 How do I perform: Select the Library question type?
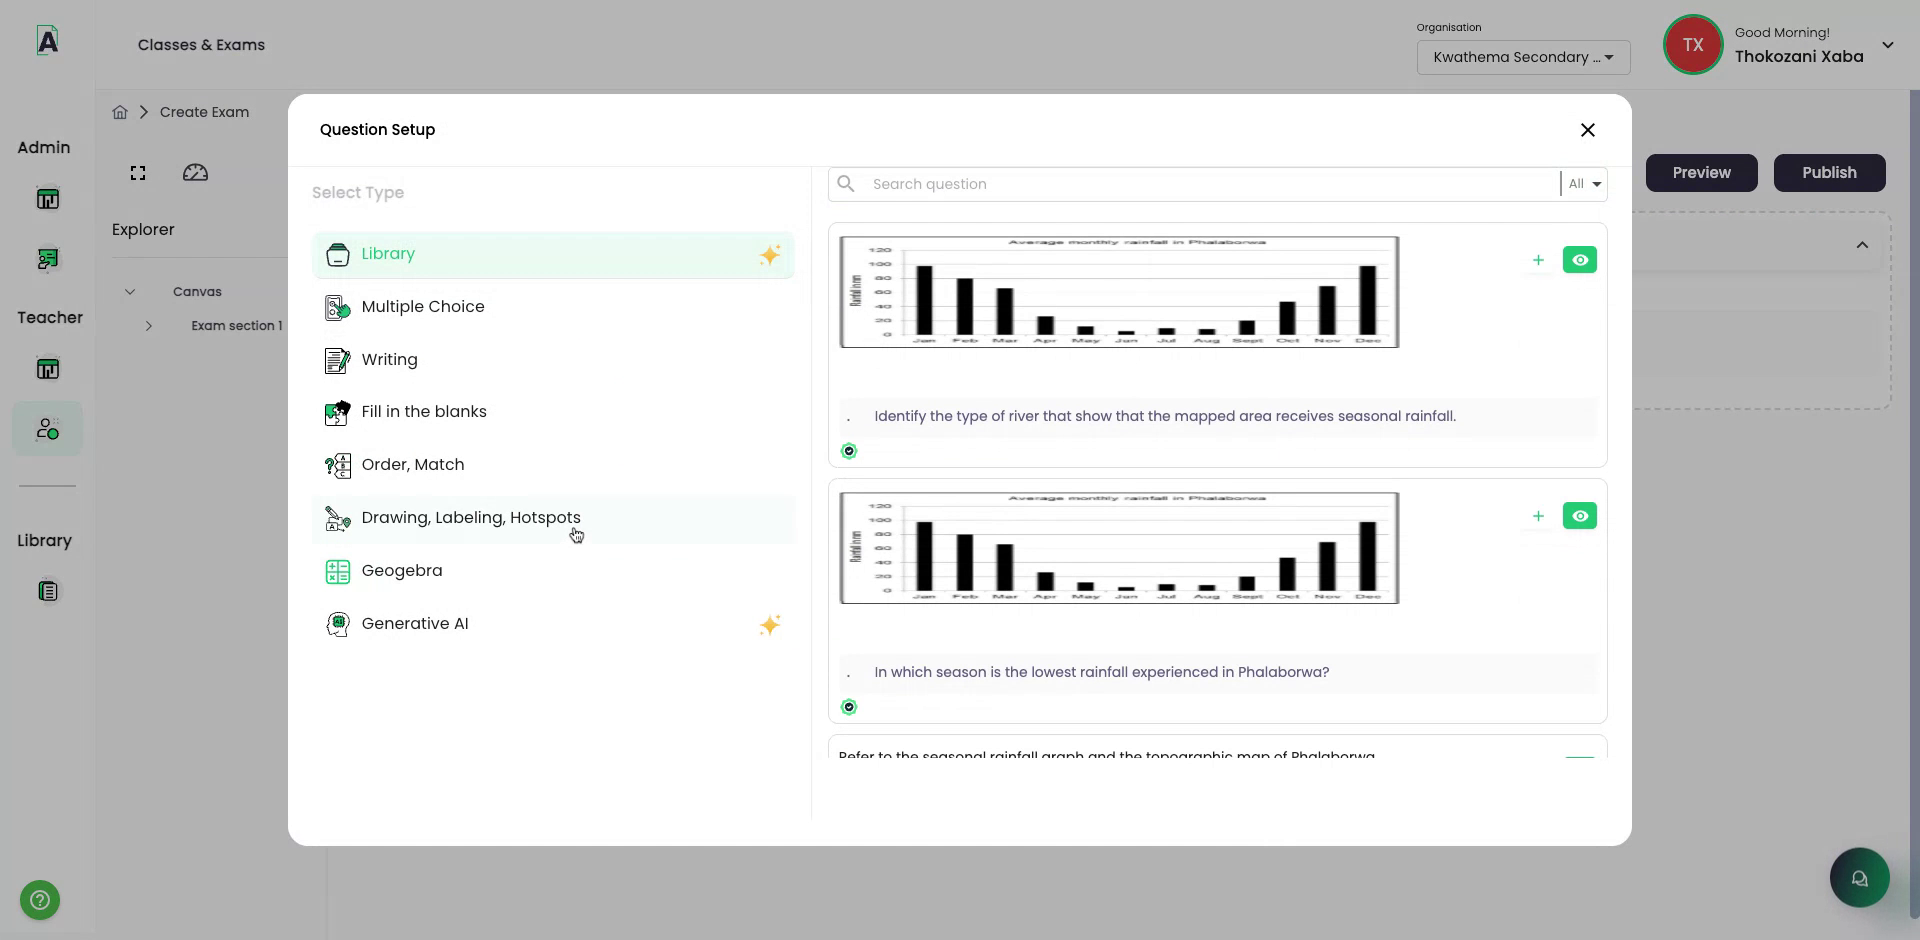pyautogui.click(x=388, y=254)
